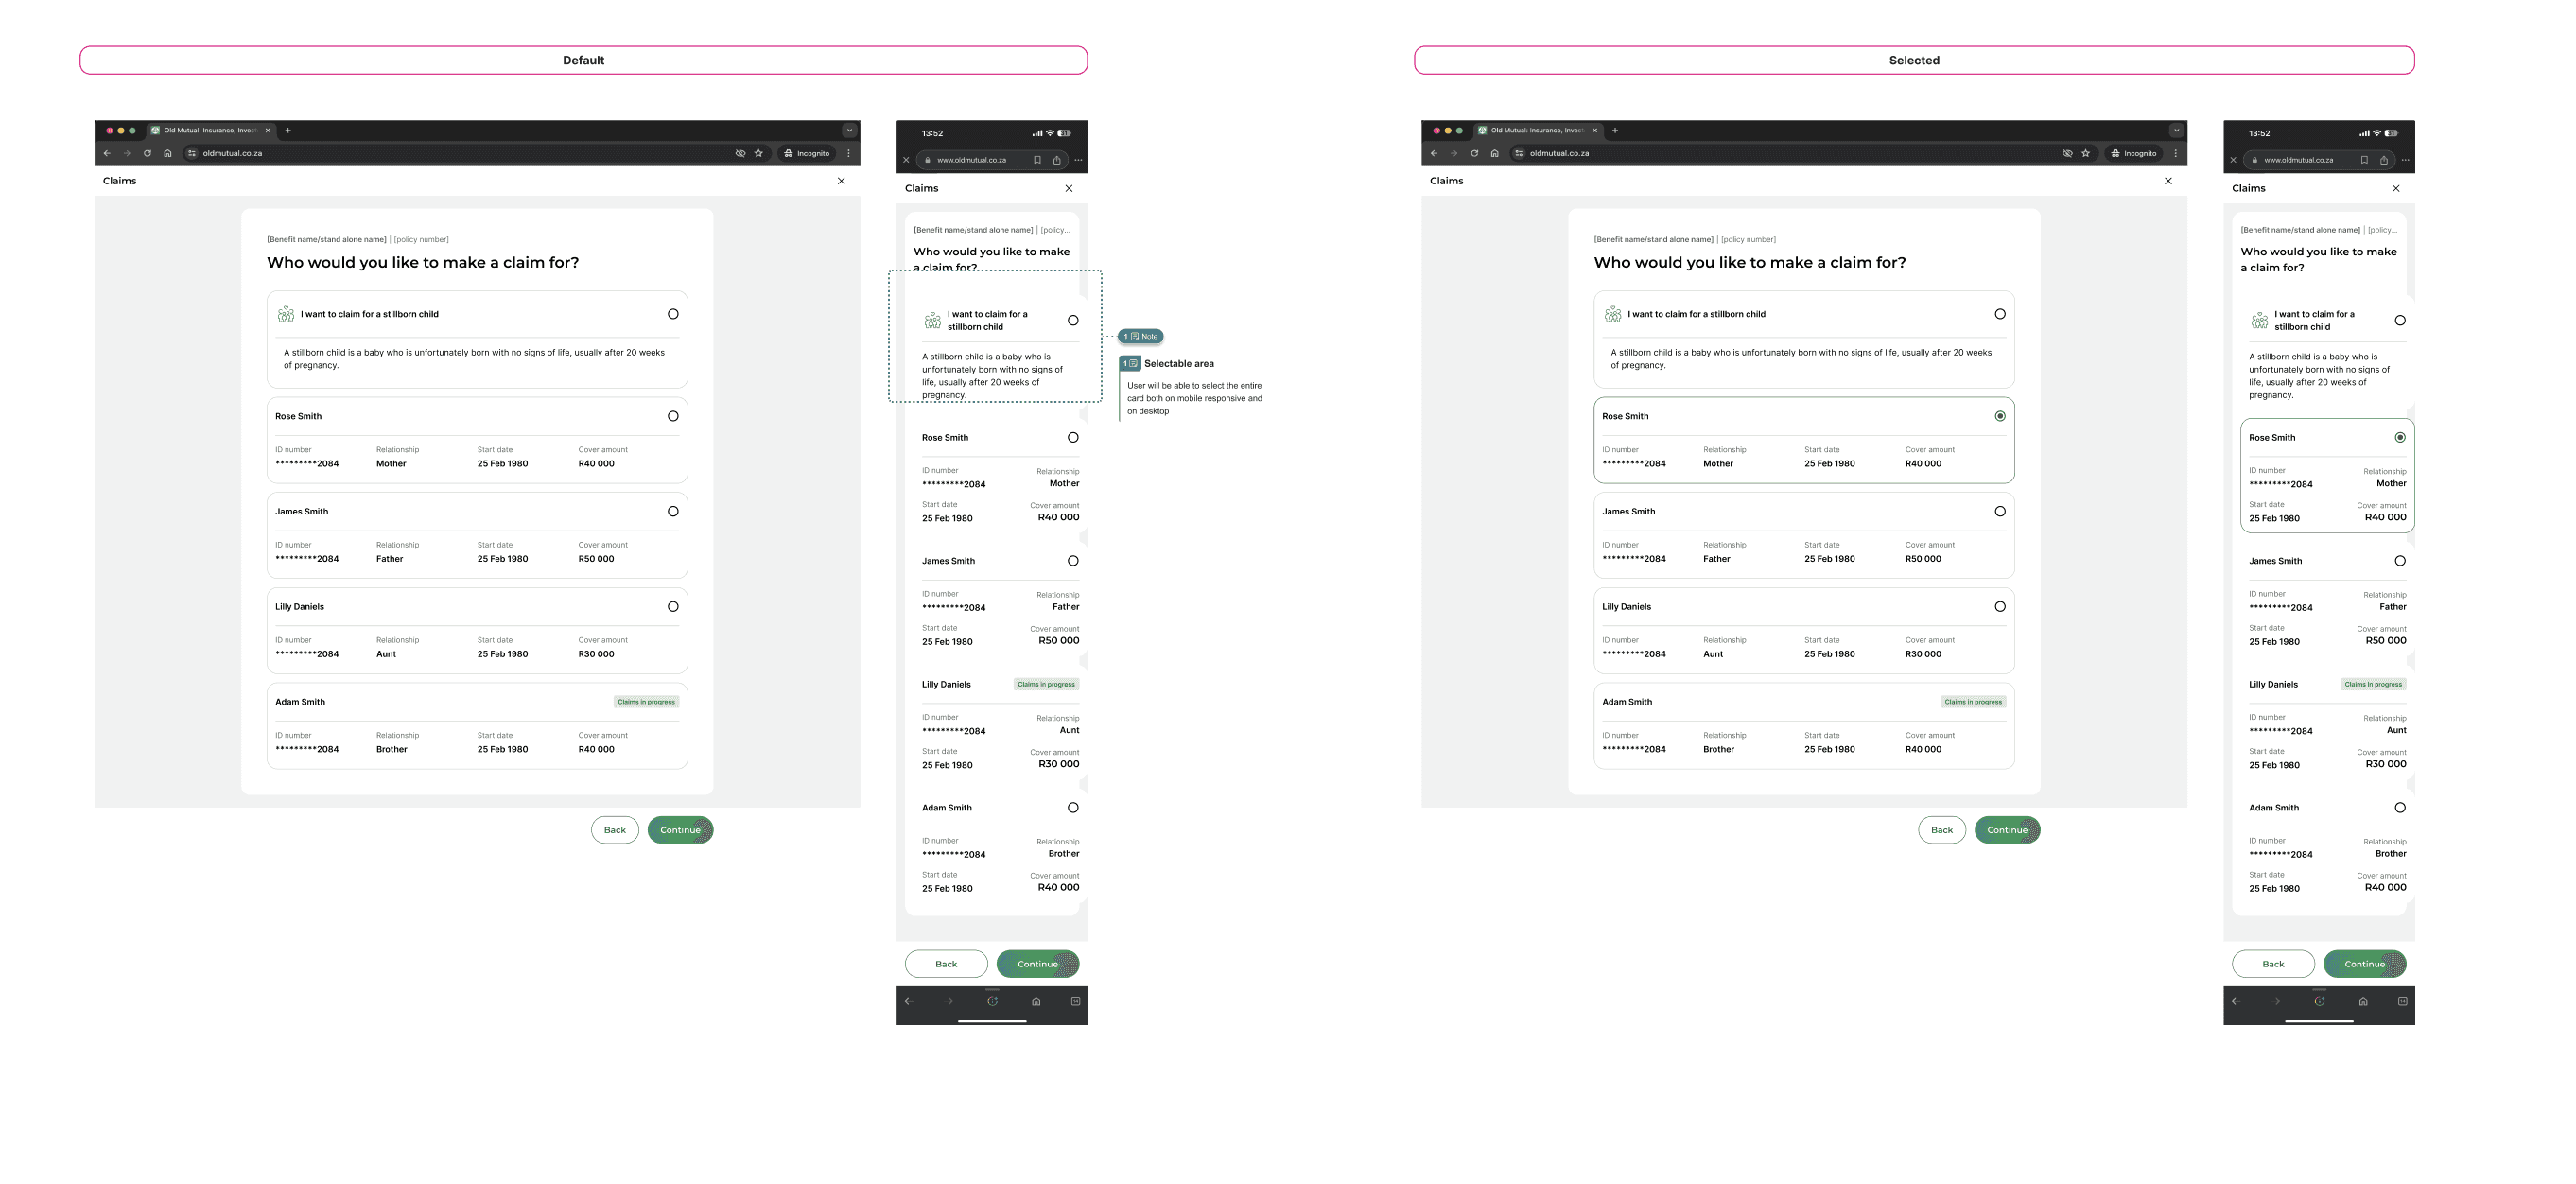This screenshot has height=1184, width=2576.
Task: Click stillborn child family icon in Default desktop card
Action: 286,314
